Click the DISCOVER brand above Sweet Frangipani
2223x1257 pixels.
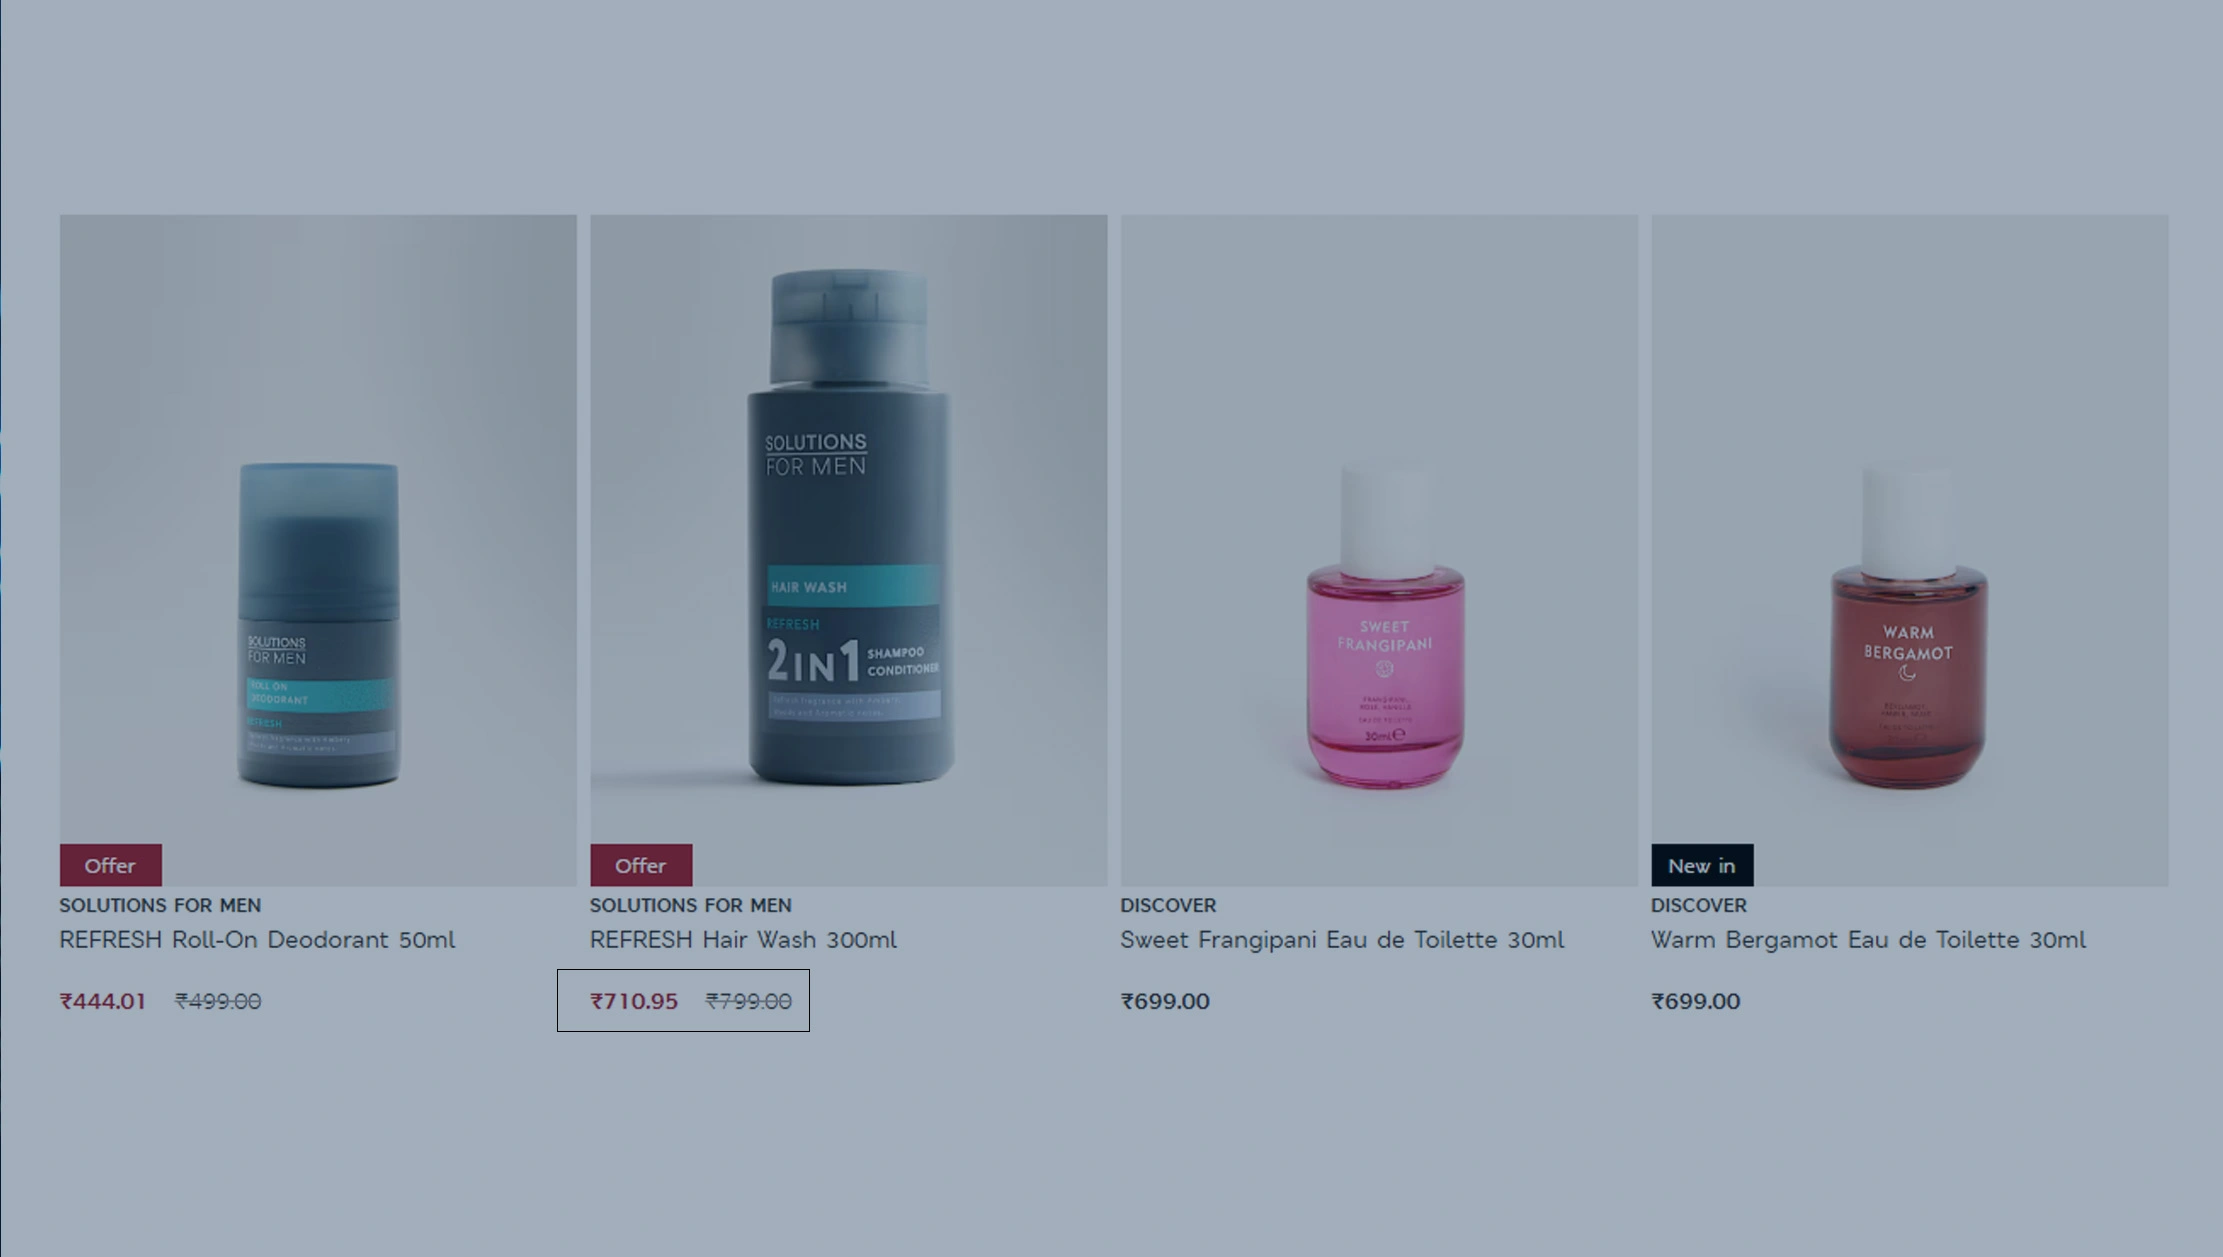point(1168,905)
